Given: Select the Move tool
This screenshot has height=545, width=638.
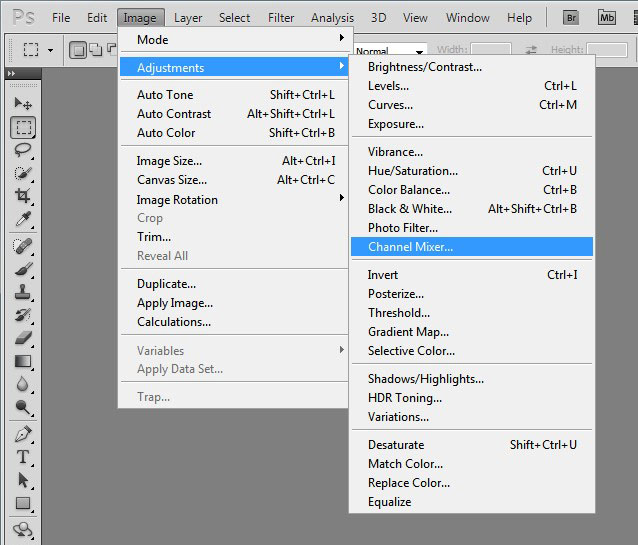Looking at the screenshot, I should pos(23,104).
